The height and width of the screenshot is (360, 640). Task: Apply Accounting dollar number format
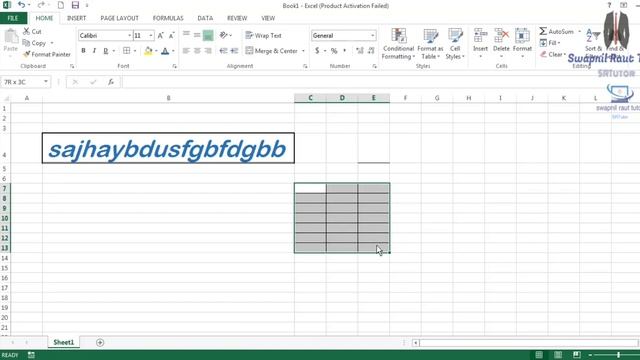(317, 51)
